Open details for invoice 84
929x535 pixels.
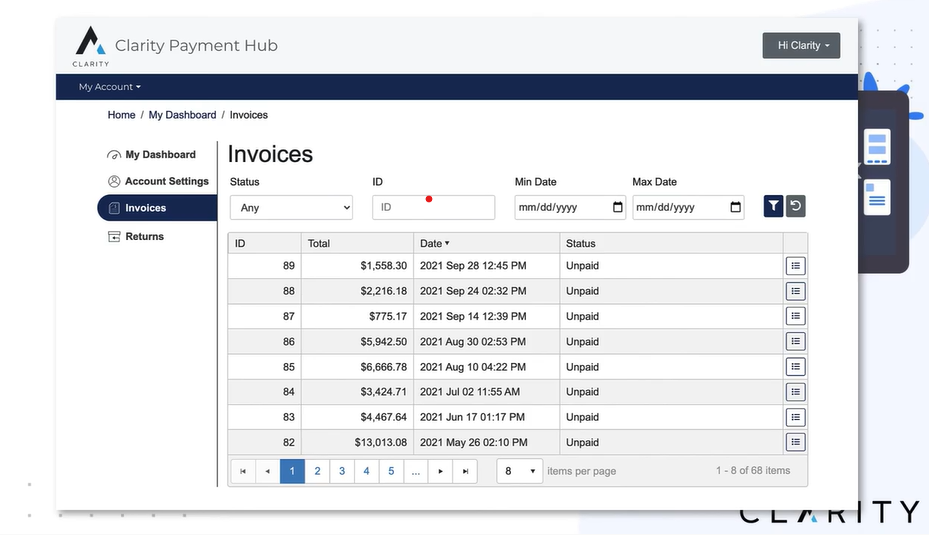pos(795,392)
